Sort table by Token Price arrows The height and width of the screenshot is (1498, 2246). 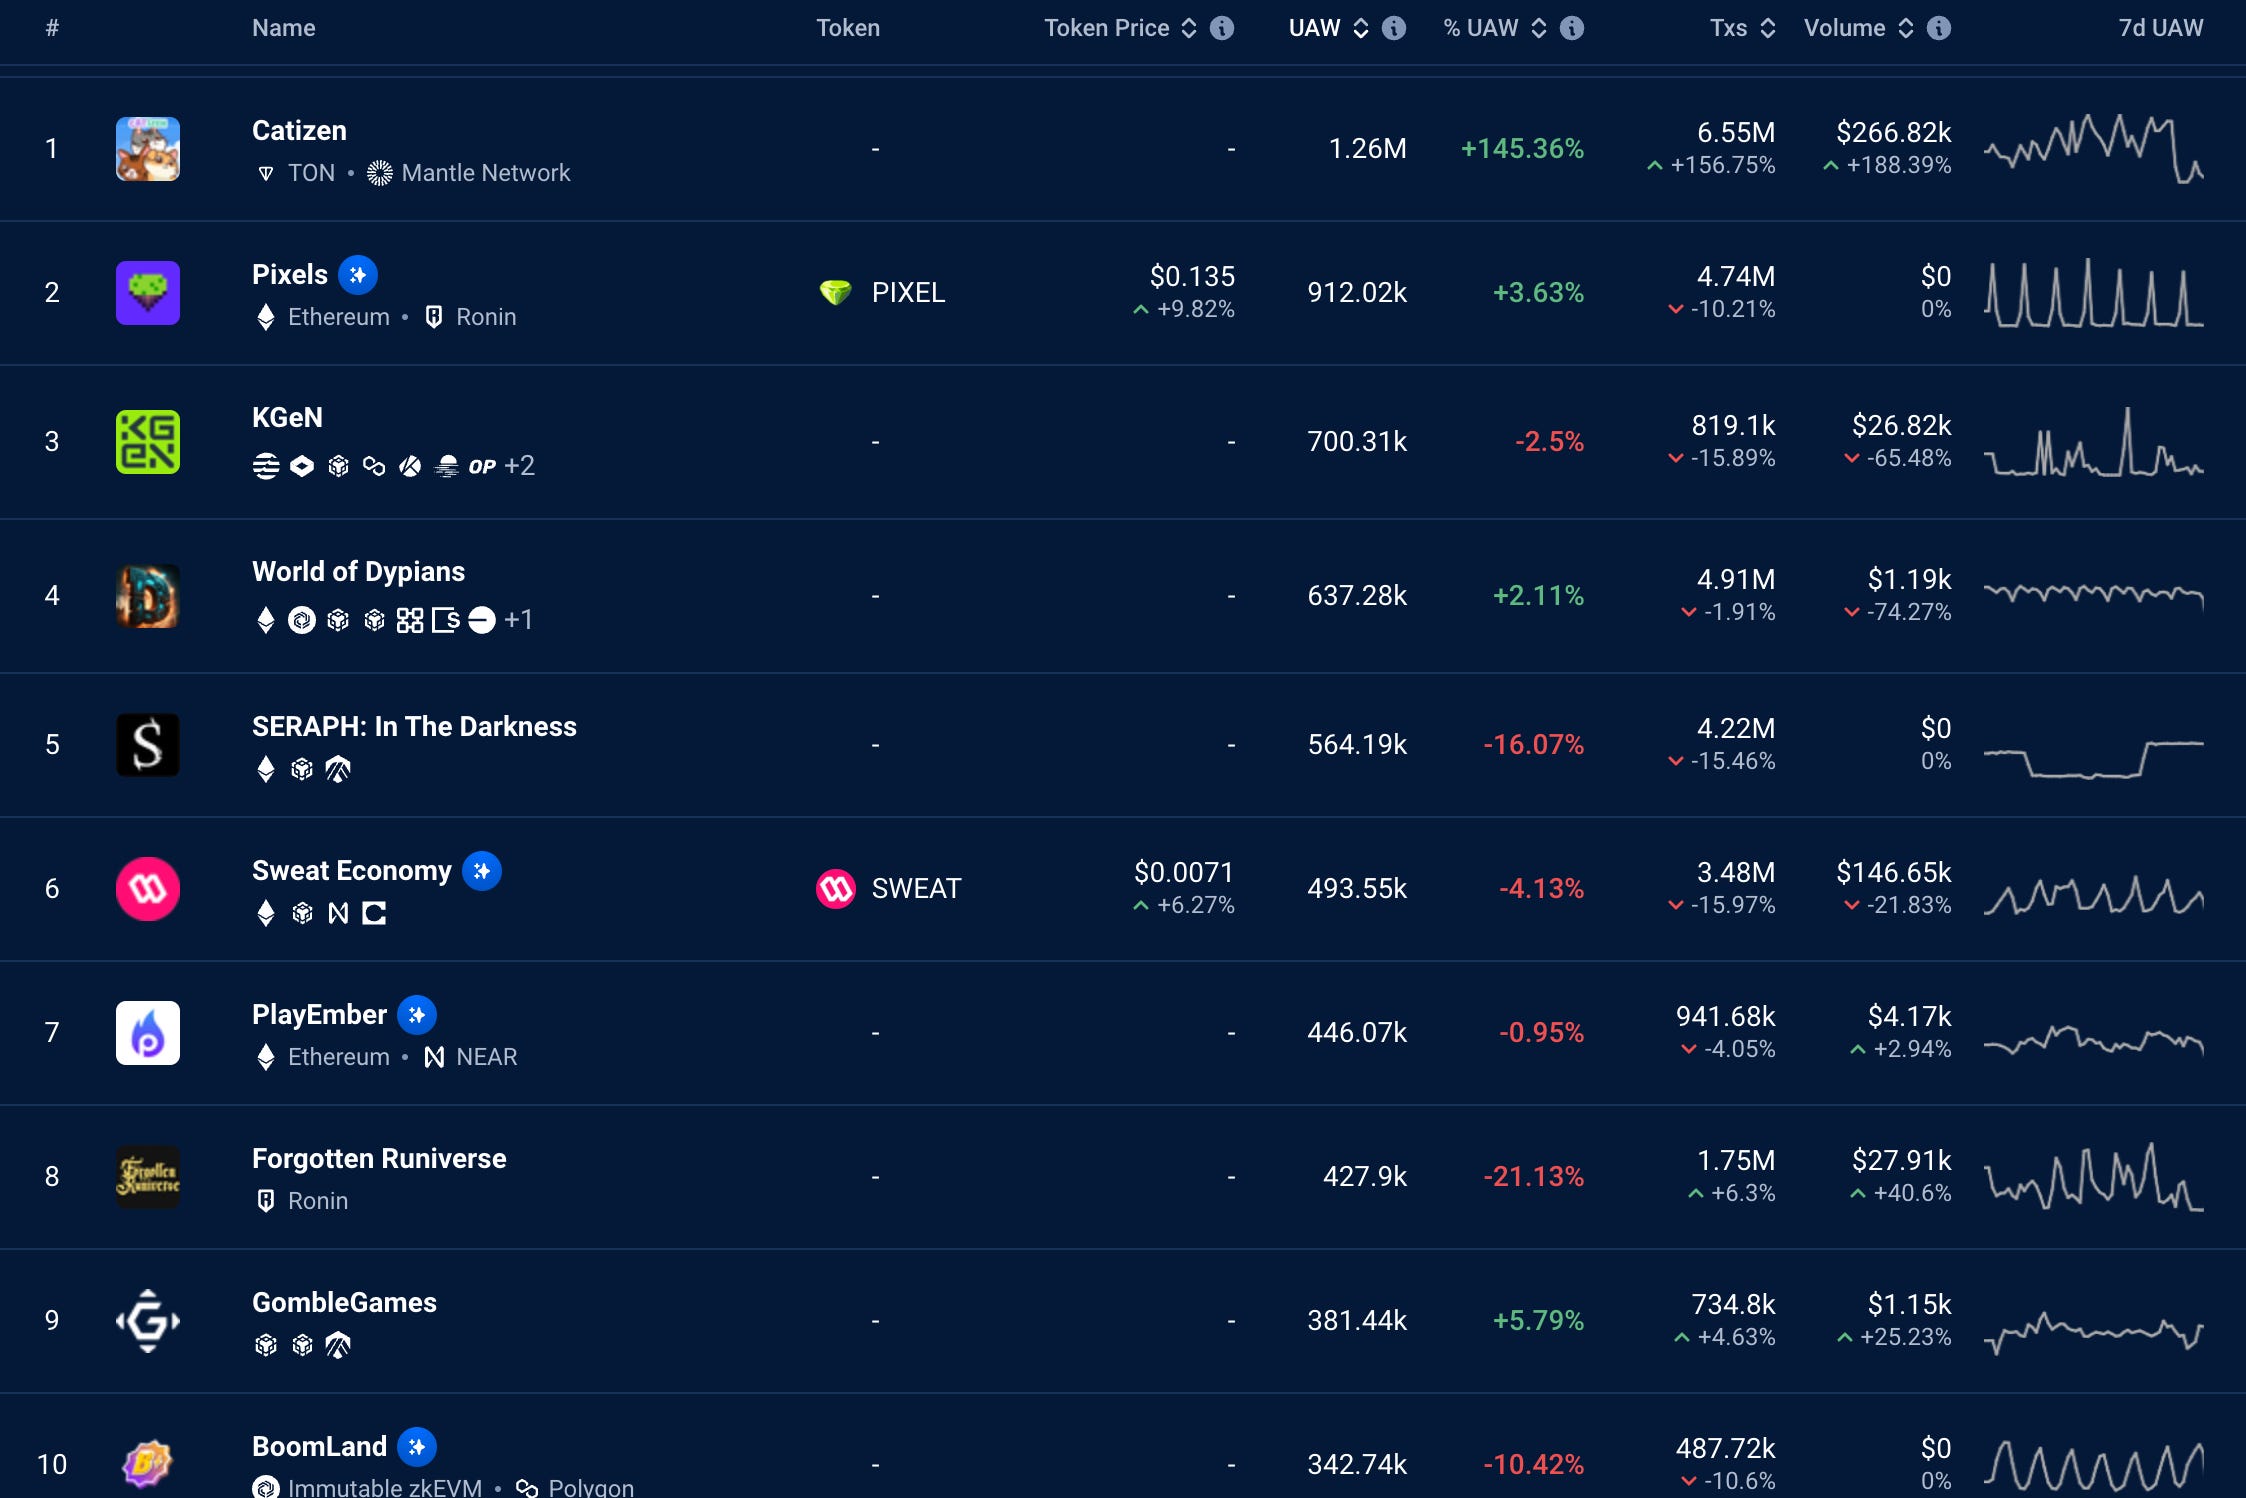(1189, 28)
